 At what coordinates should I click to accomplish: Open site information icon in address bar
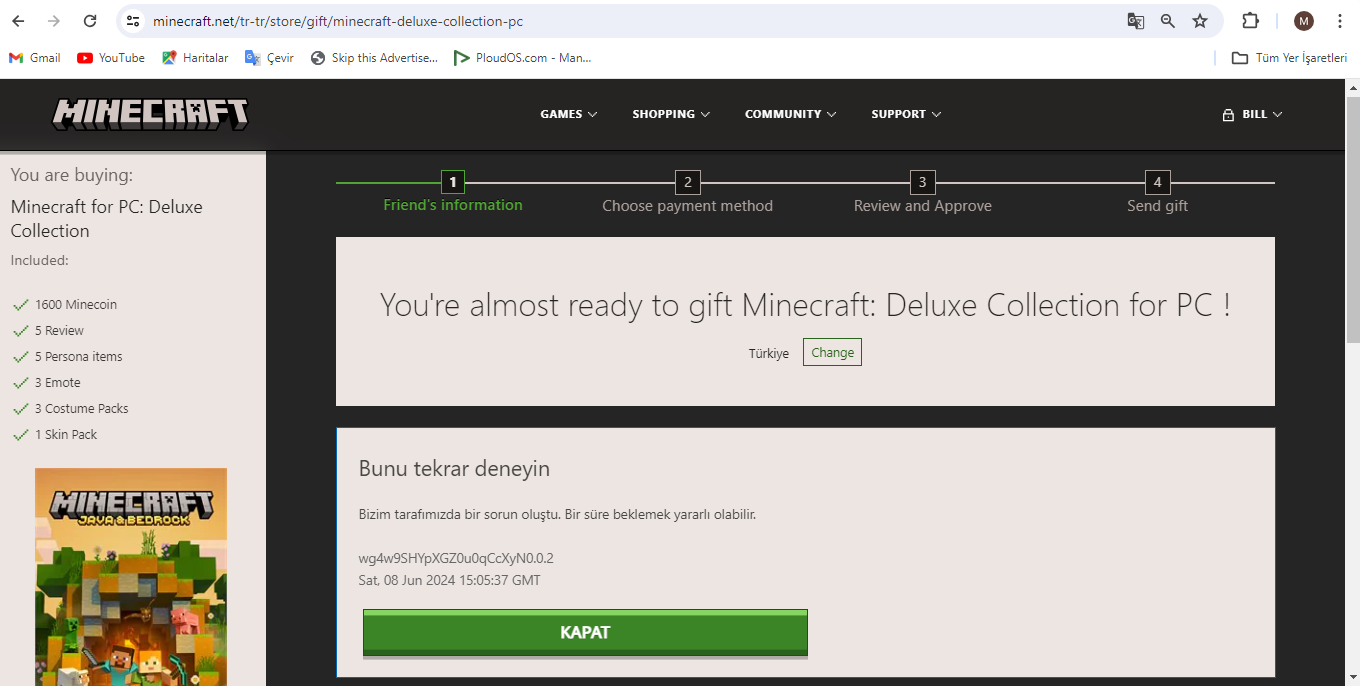point(133,21)
